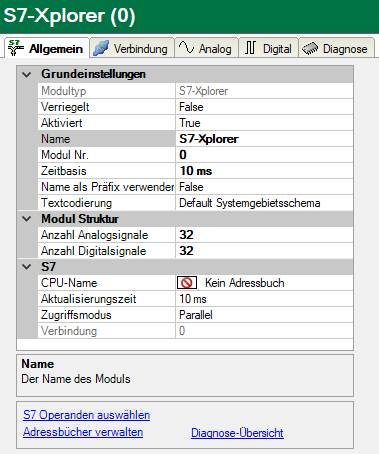Edit the Name field S7-Xplorer
This screenshot has height=454, width=379.
[264, 139]
